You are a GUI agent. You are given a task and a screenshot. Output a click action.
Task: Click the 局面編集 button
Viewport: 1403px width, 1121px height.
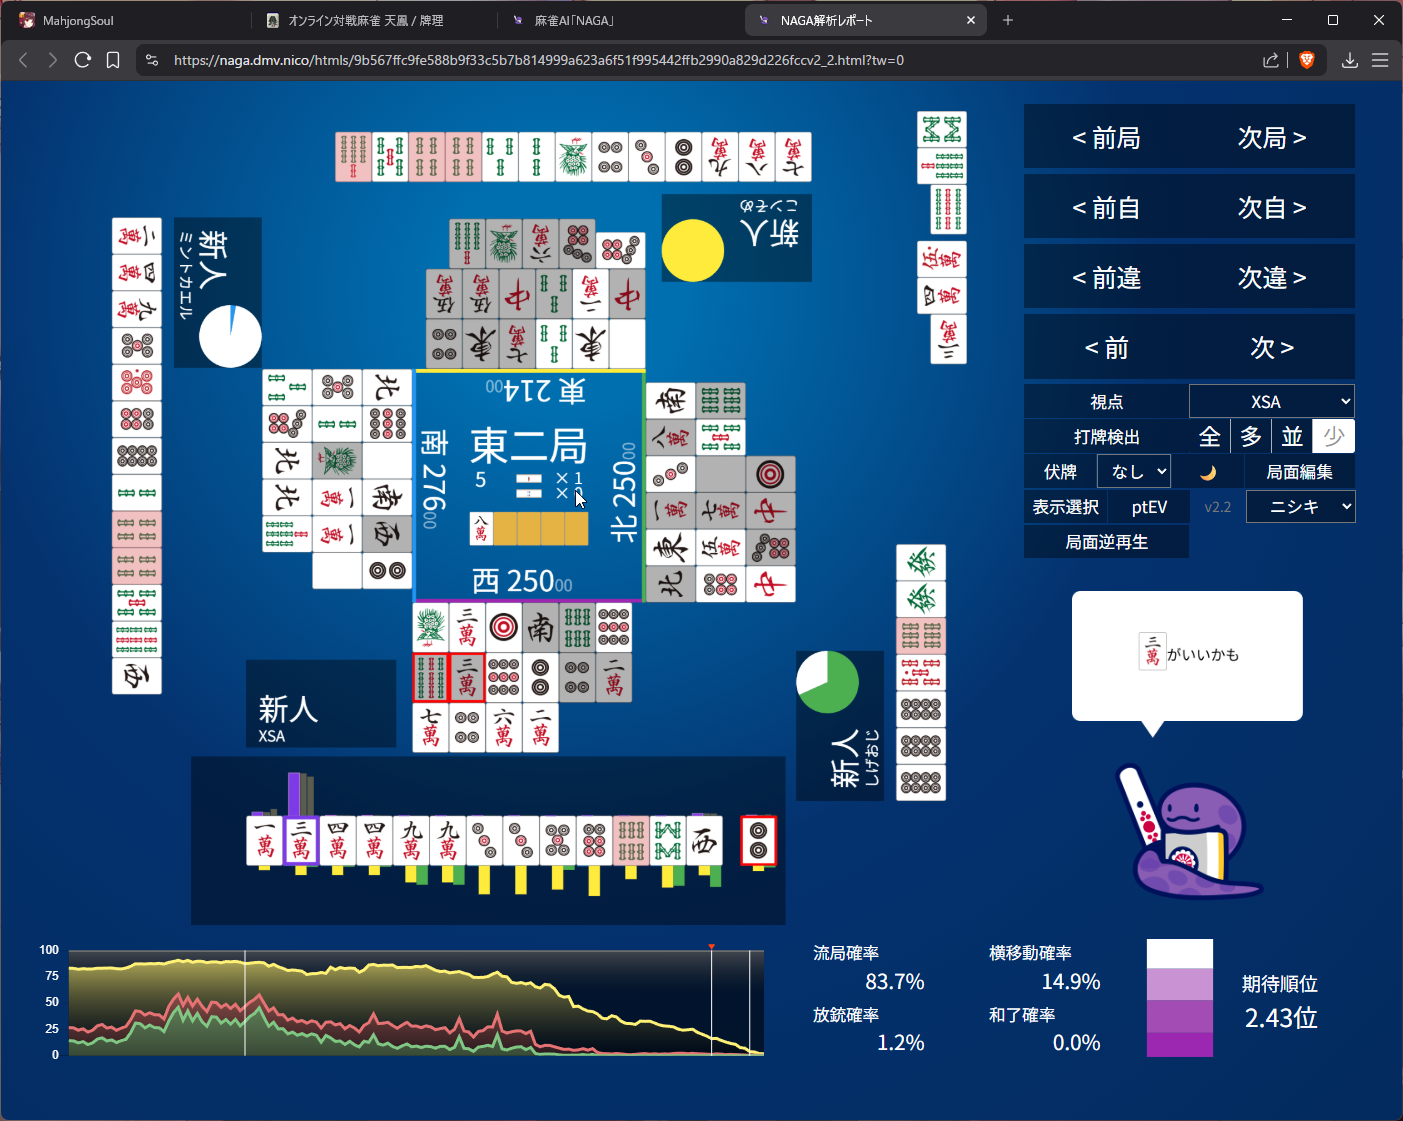1299,472
